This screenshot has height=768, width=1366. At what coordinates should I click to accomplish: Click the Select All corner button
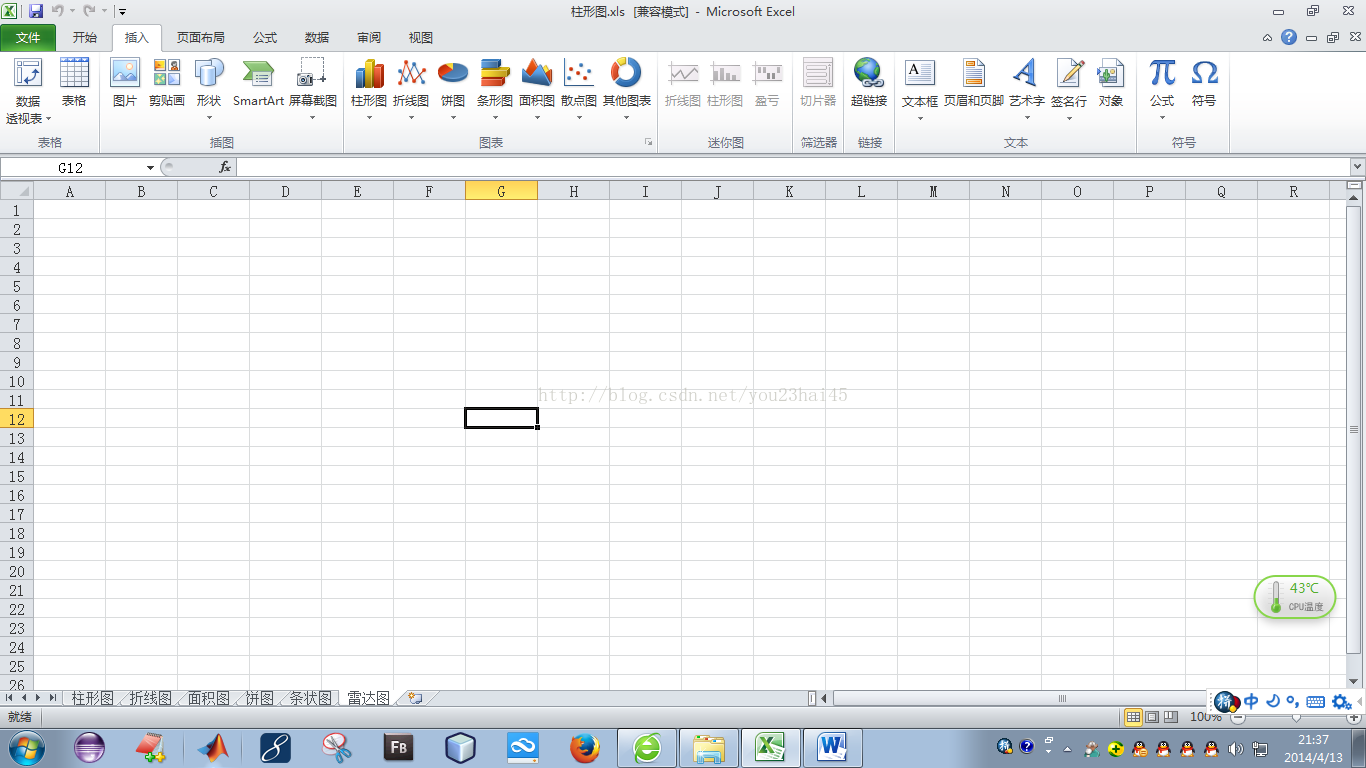tap(16, 191)
